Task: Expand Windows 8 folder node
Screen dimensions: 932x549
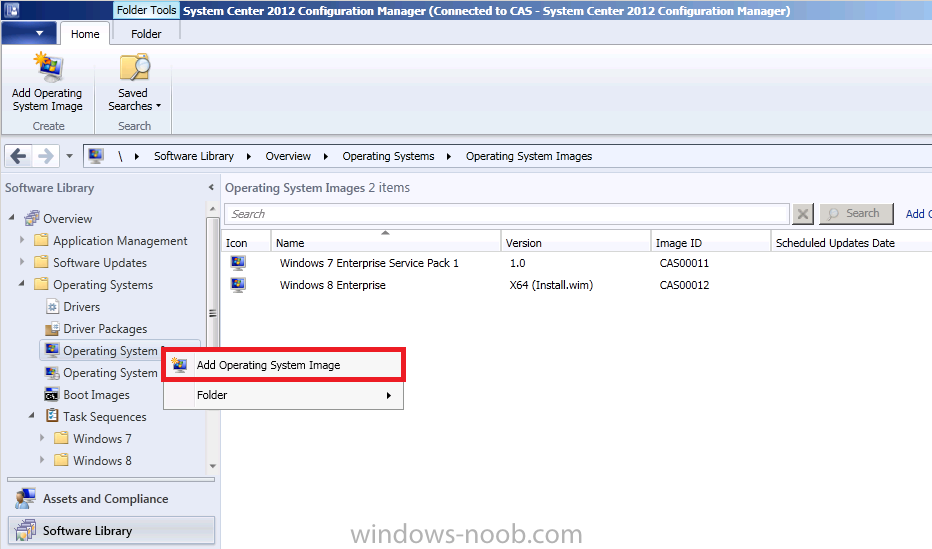Action: (x=42, y=459)
